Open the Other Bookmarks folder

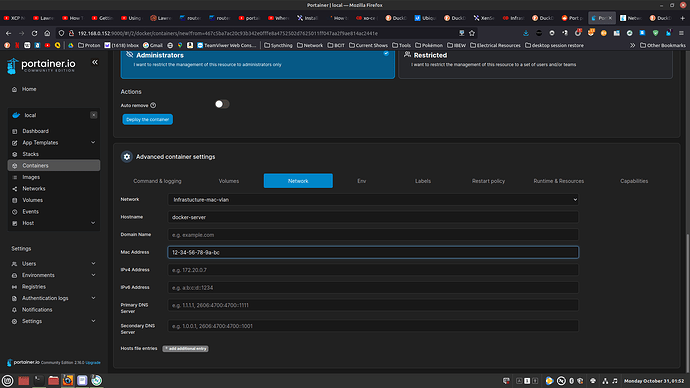point(663,45)
